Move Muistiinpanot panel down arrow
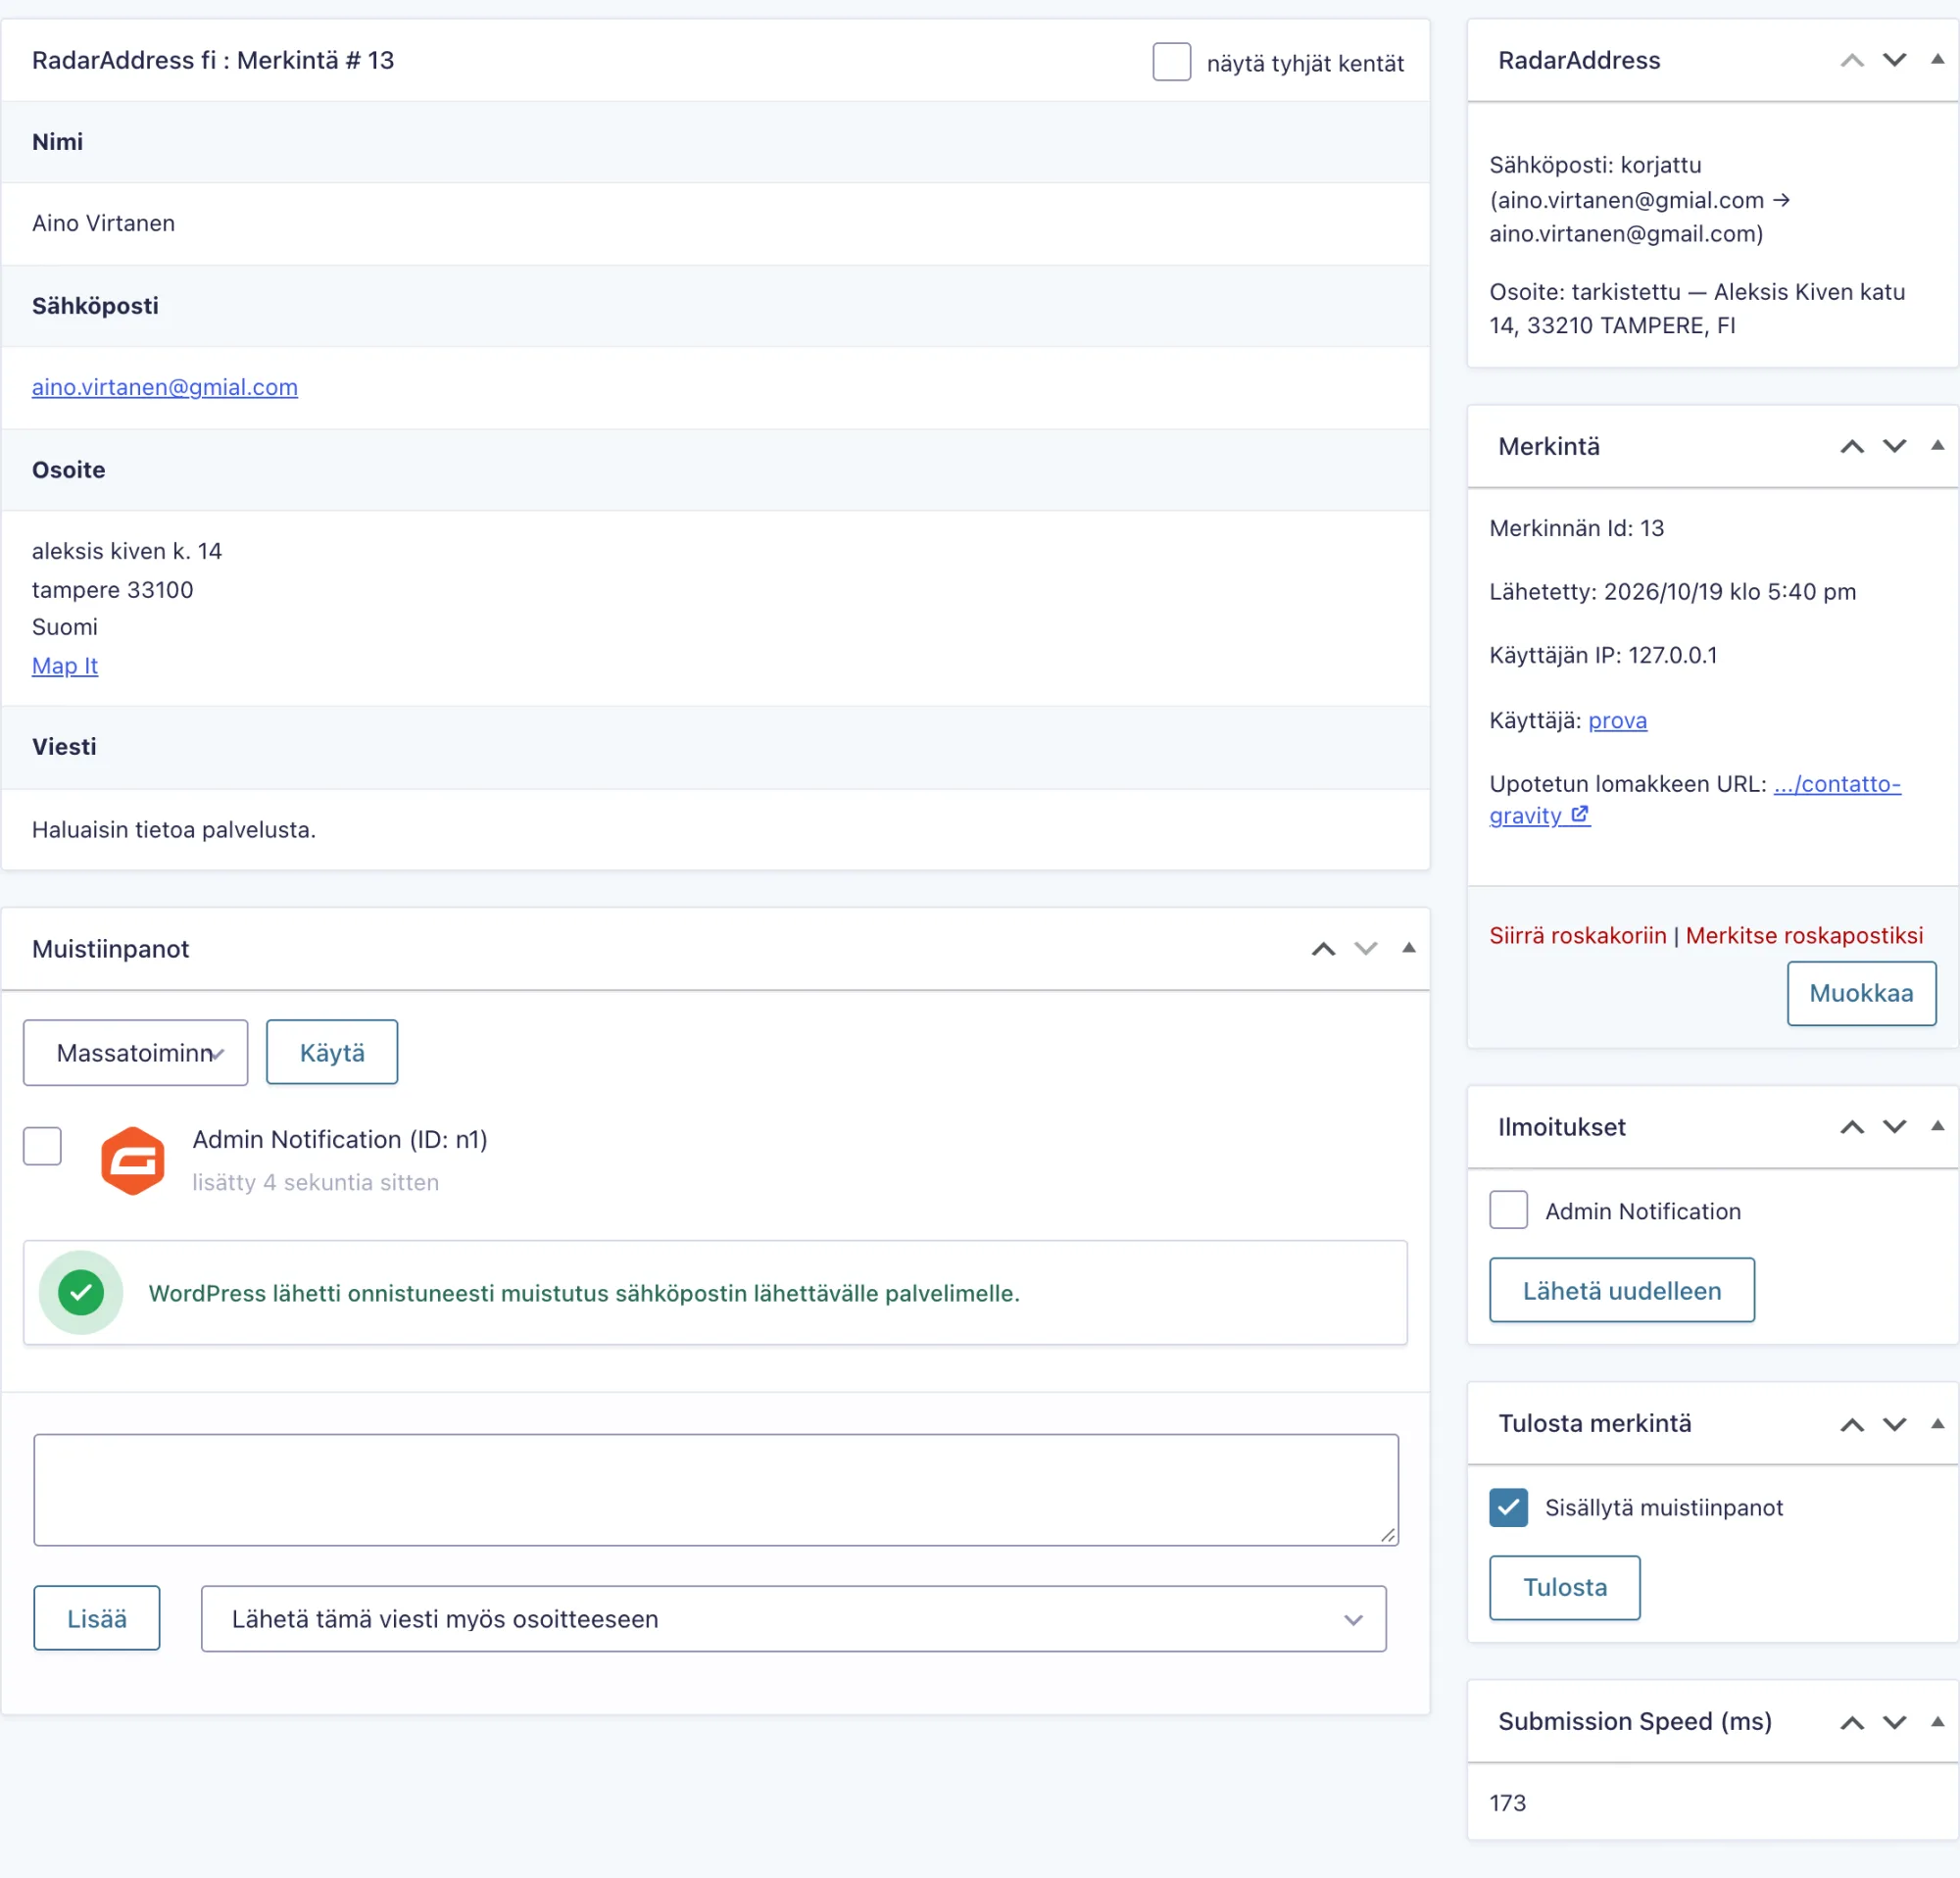1960x1878 pixels. tap(1366, 949)
